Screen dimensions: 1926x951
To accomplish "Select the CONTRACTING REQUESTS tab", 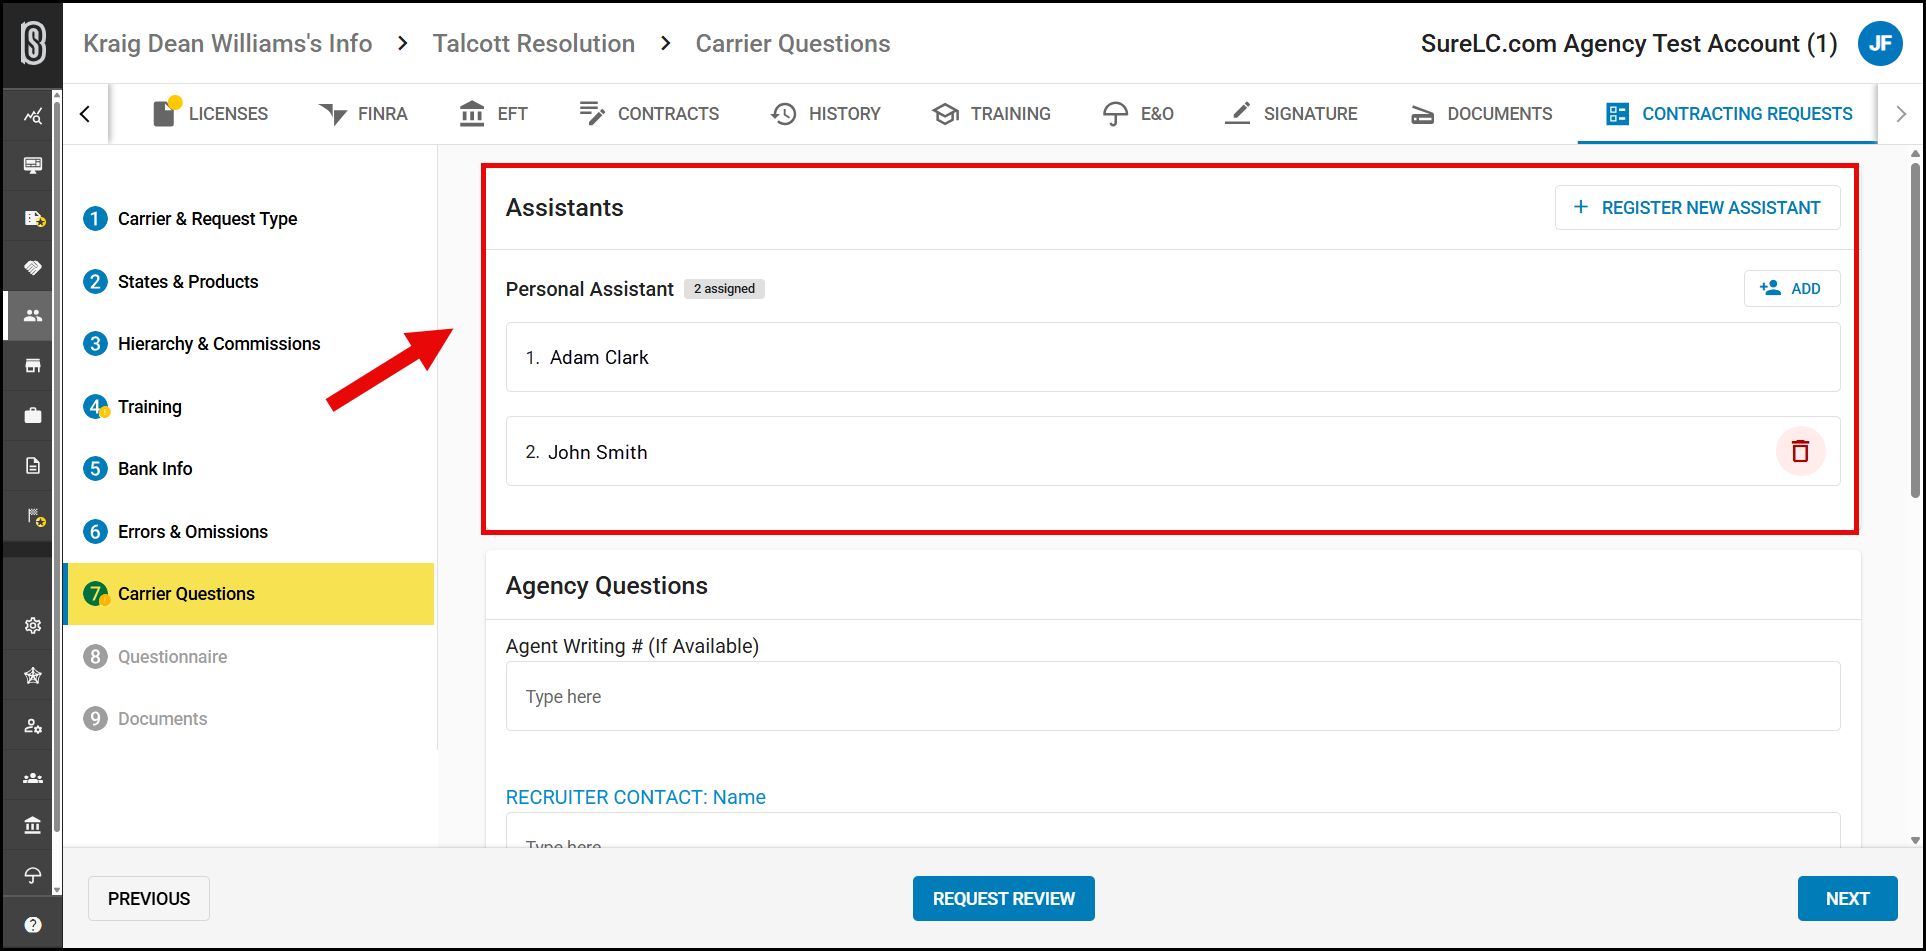I will click(x=1728, y=114).
